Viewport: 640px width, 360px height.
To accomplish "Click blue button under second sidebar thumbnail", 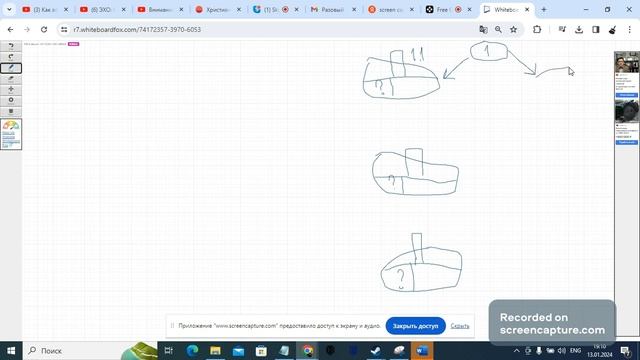I will coord(627,142).
